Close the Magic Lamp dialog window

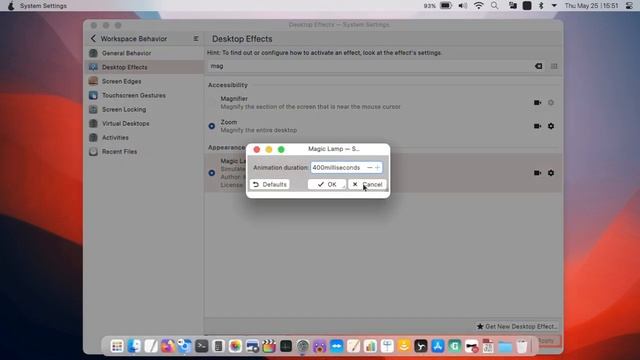257,149
